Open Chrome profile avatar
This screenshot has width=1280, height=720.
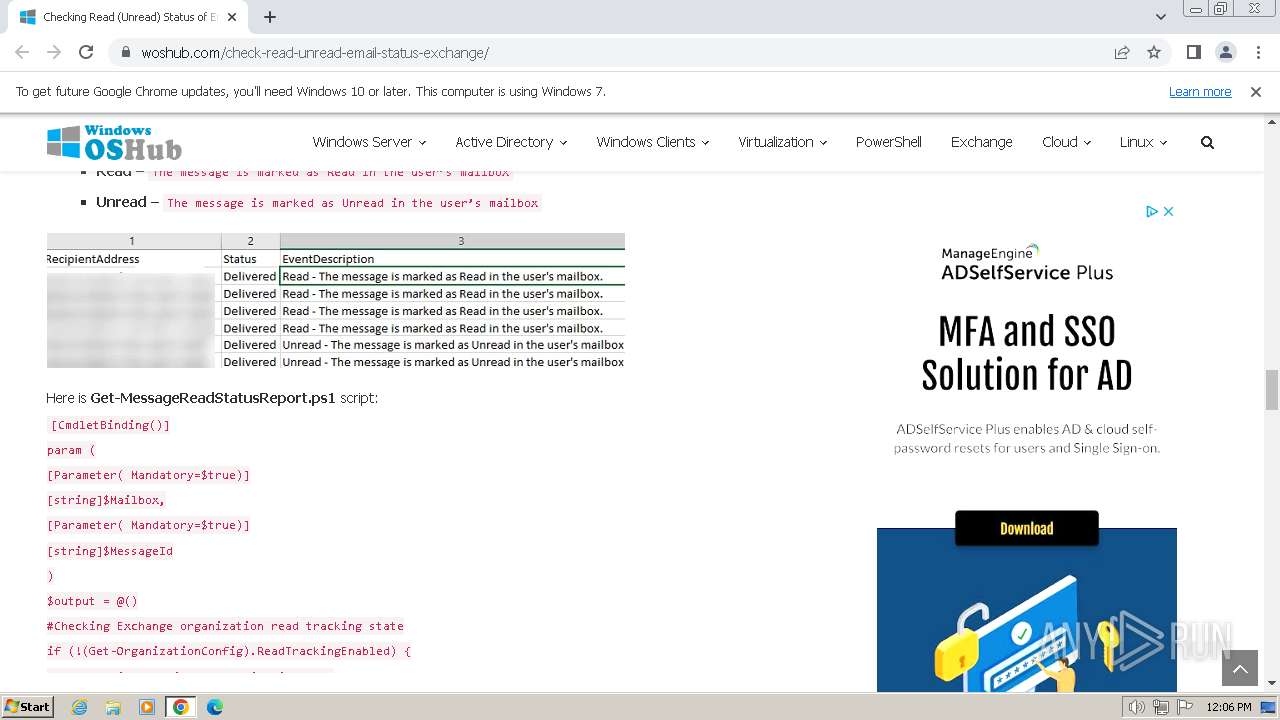[x=1226, y=53]
